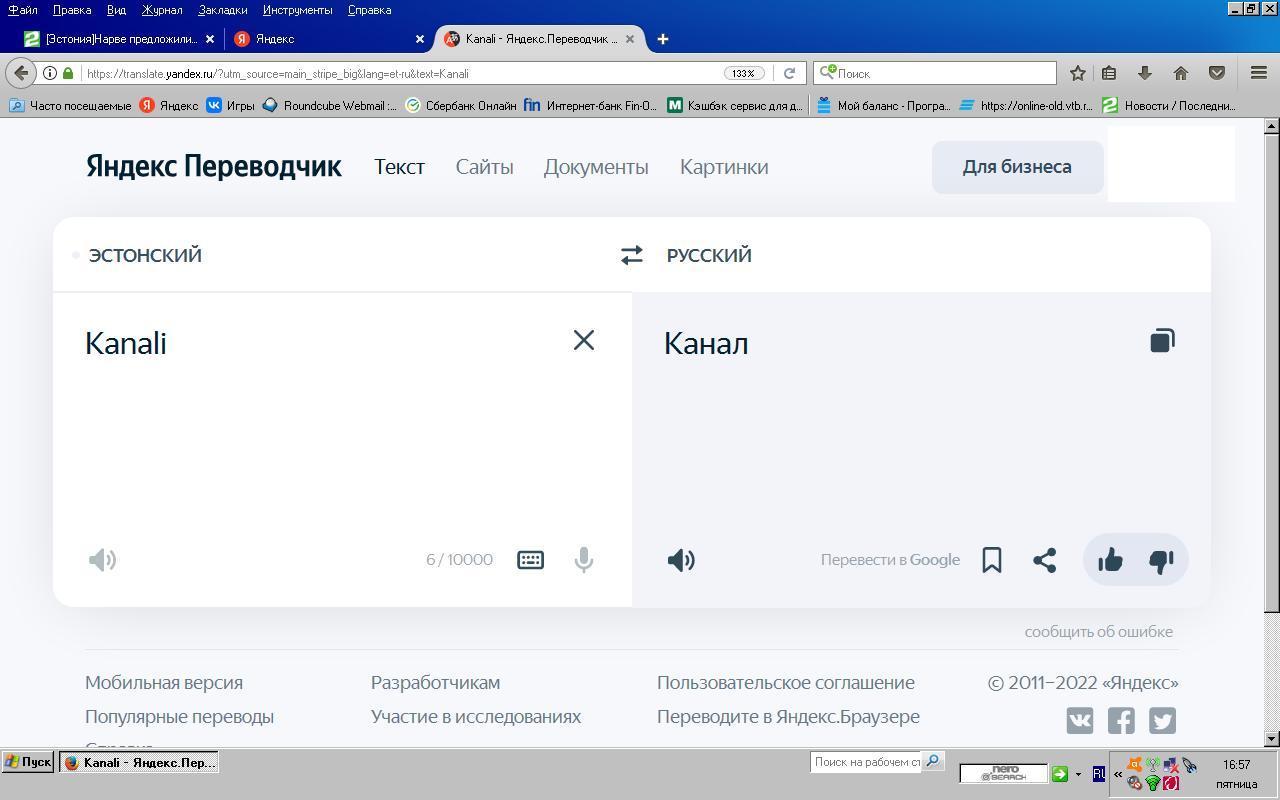Open Сбербанк Онлайн bookmark
The image size is (1280, 800).
pos(460,105)
